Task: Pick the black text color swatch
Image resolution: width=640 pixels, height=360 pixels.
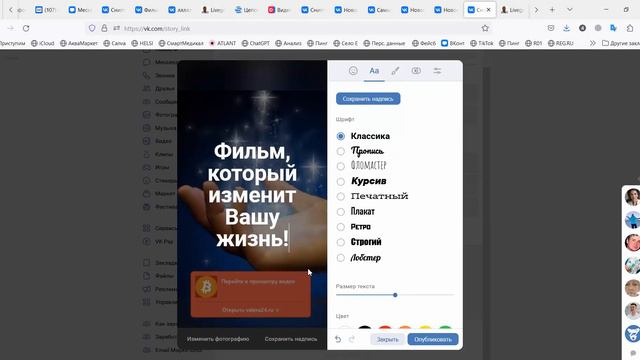Action: [364, 327]
